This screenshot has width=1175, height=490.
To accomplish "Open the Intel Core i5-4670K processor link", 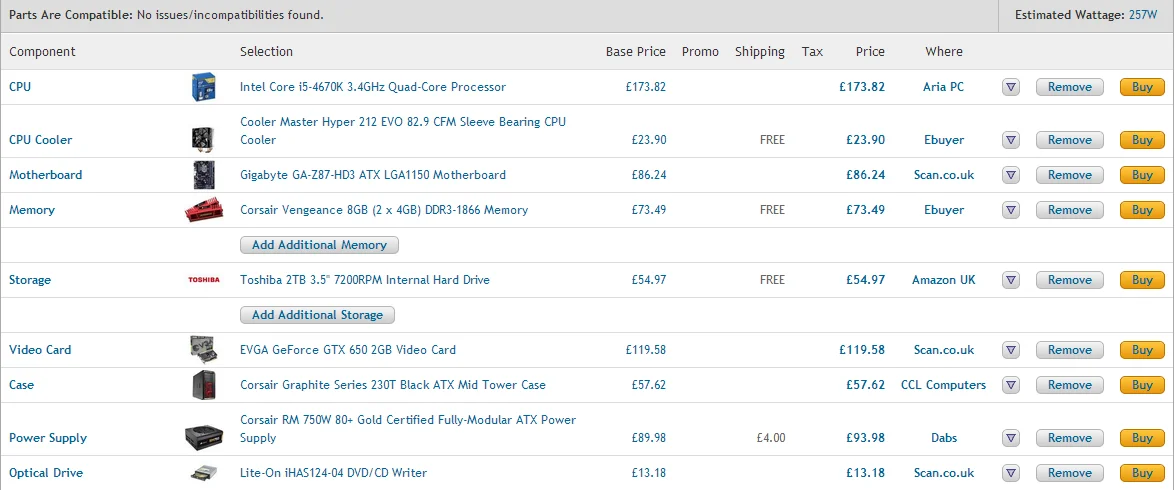I will (372, 87).
